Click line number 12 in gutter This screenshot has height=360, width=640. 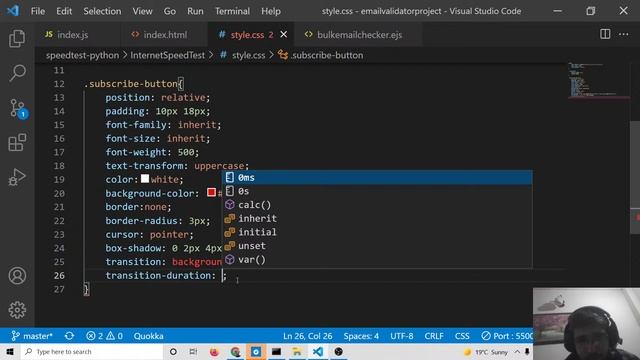coord(59,84)
